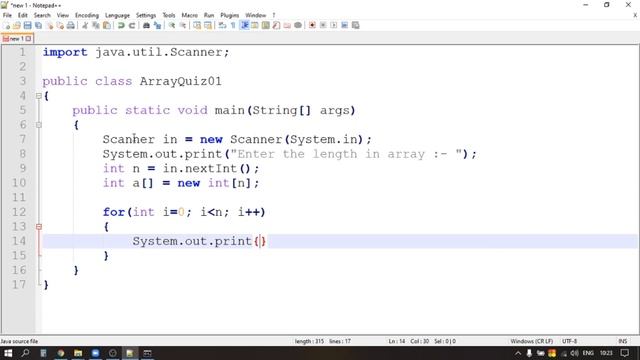This screenshot has height=360, width=640.
Task: Collapse the class block fold at line 4
Action: click(39, 96)
